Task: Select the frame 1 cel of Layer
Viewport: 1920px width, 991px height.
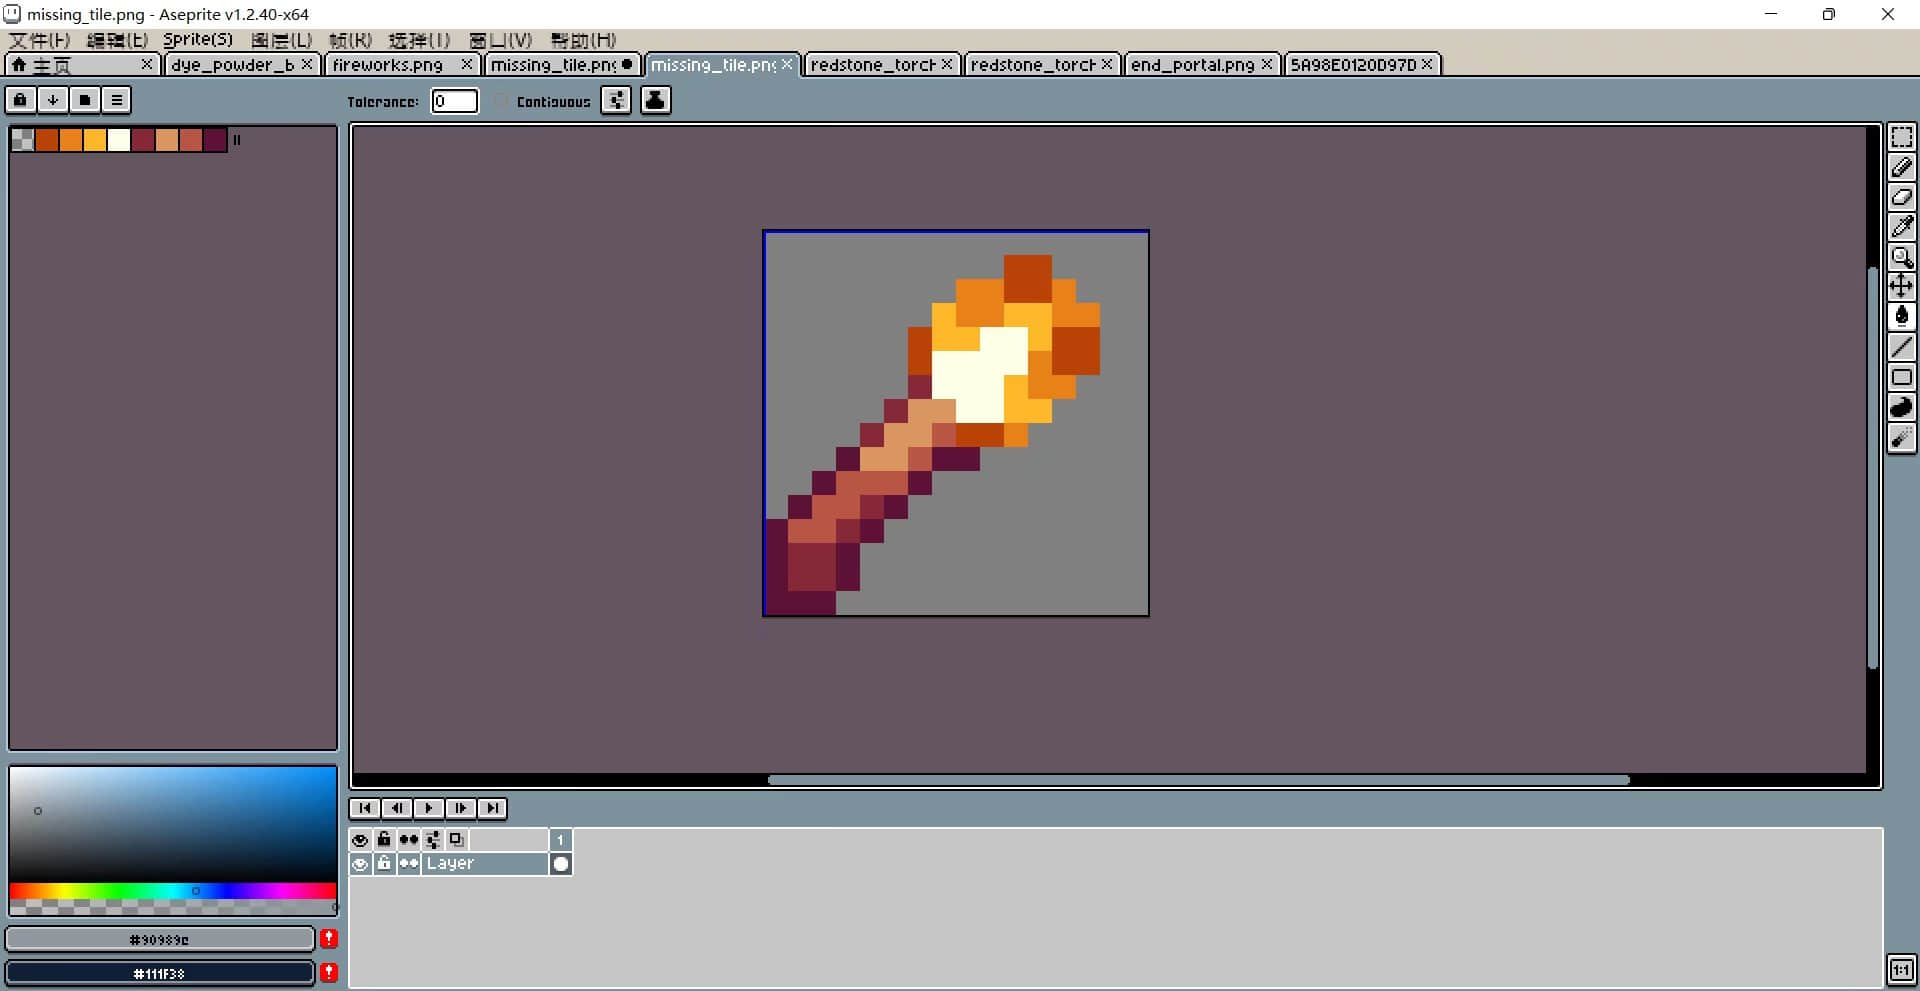Action: [x=561, y=864]
